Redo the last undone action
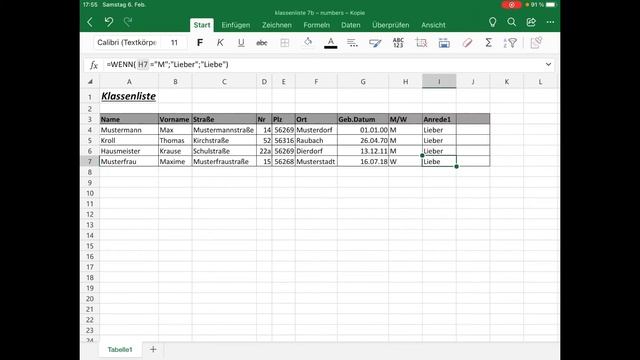640x360 pixels. click(128, 22)
